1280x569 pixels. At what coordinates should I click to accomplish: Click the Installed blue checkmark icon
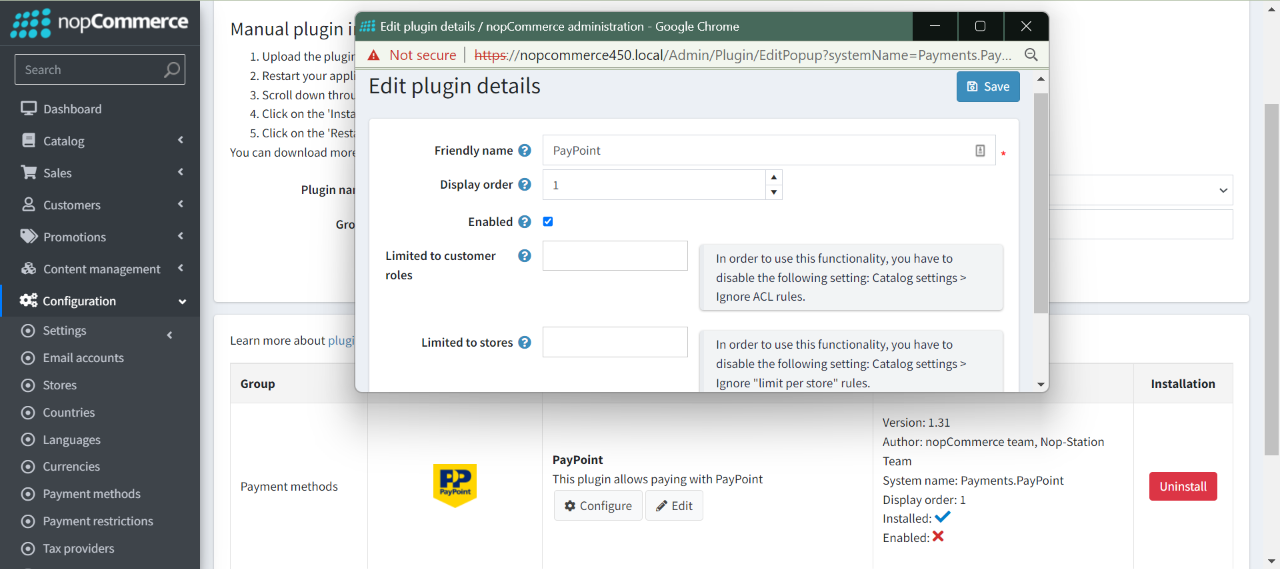(942, 518)
